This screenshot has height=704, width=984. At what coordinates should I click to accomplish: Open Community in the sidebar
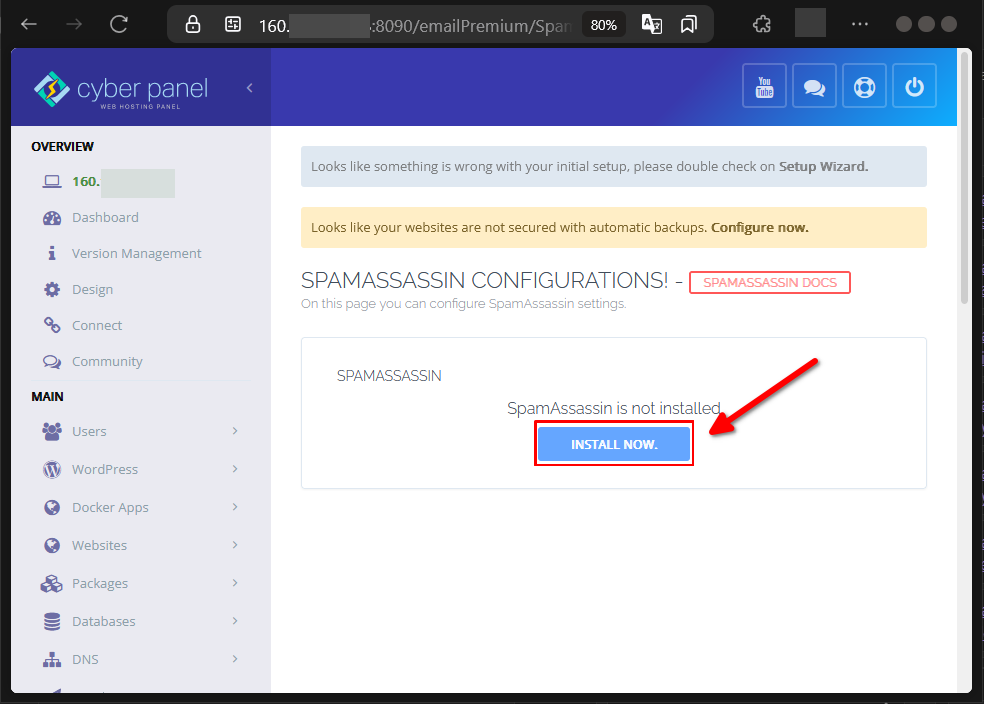[x=107, y=362]
